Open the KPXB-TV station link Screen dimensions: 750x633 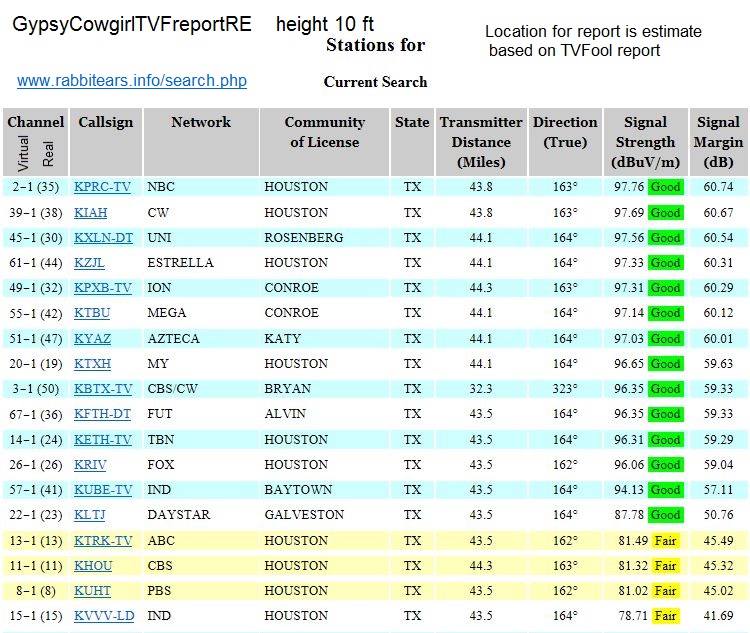tap(102, 288)
